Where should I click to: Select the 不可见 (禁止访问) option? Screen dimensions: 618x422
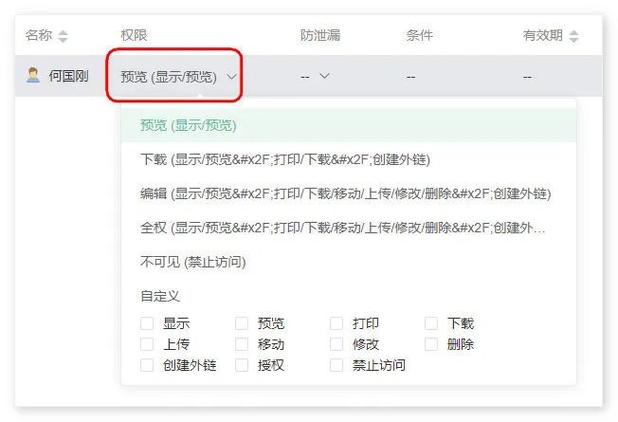coord(348,262)
